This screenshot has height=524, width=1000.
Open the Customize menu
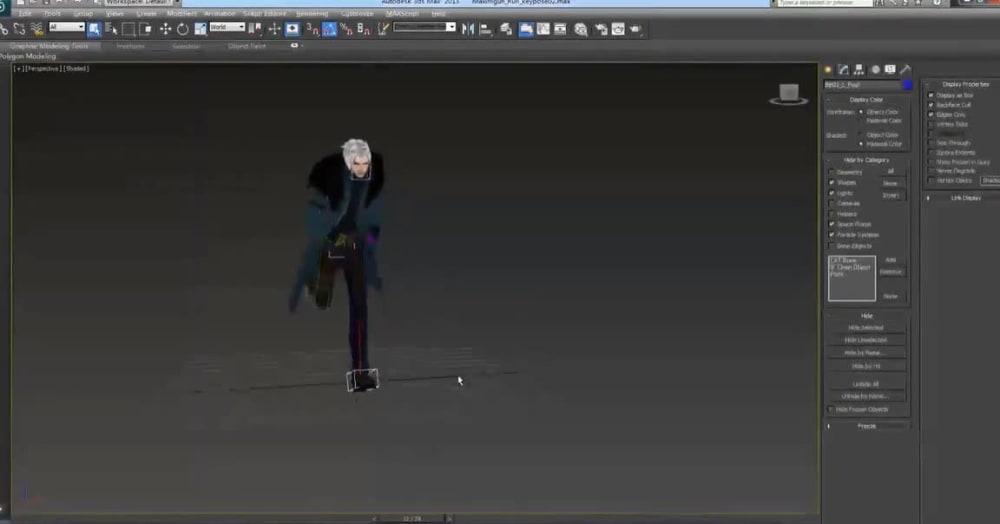(x=357, y=13)
